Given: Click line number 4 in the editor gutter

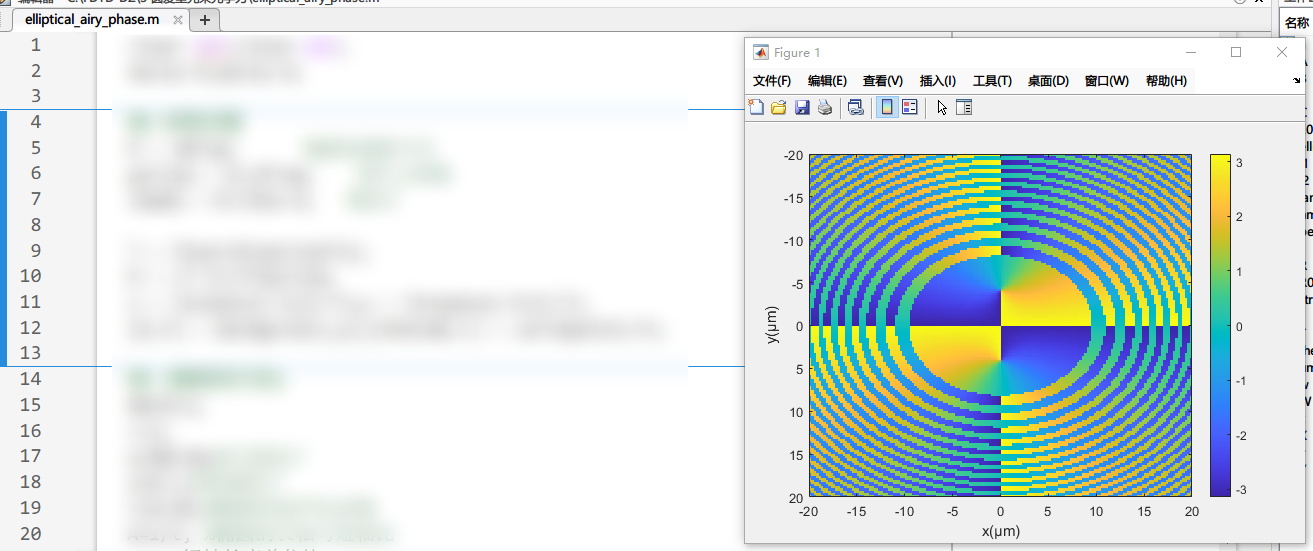Looking at the screenshot, I should (x=36, y=122).
